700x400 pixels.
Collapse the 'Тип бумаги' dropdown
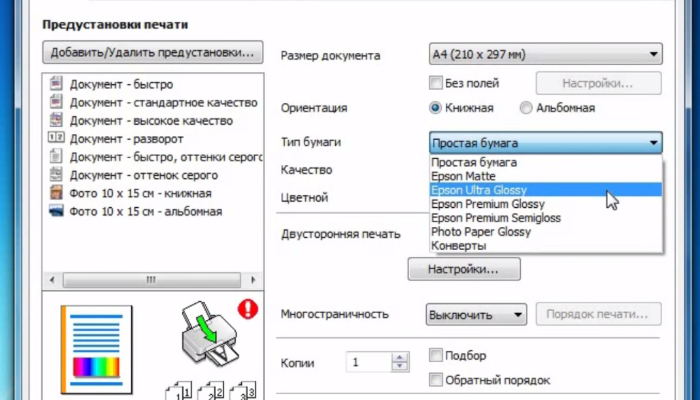(x=546, y=143)
